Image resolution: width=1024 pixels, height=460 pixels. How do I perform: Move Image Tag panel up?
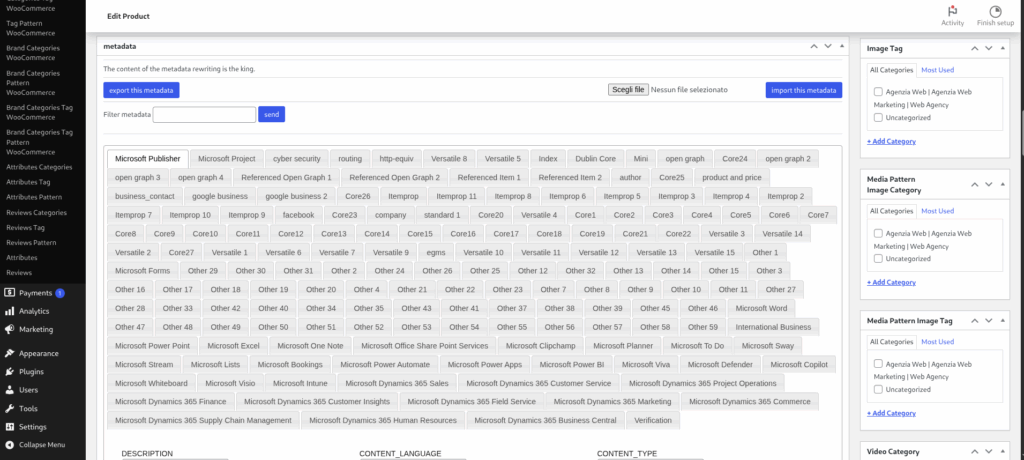point(974,48)
